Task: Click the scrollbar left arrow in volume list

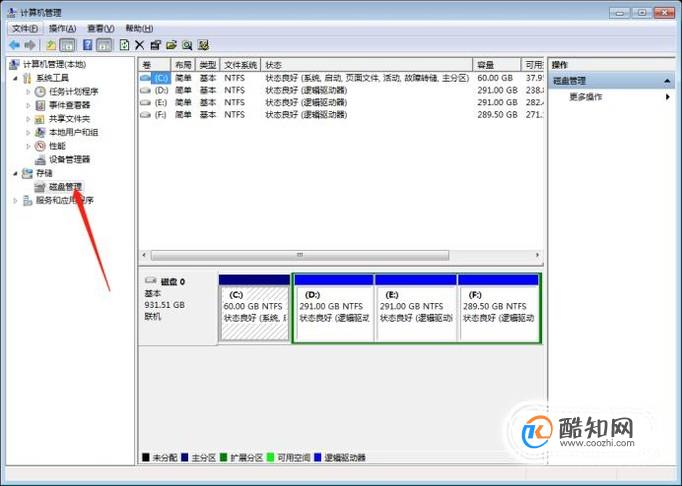Action: point(144,255)
